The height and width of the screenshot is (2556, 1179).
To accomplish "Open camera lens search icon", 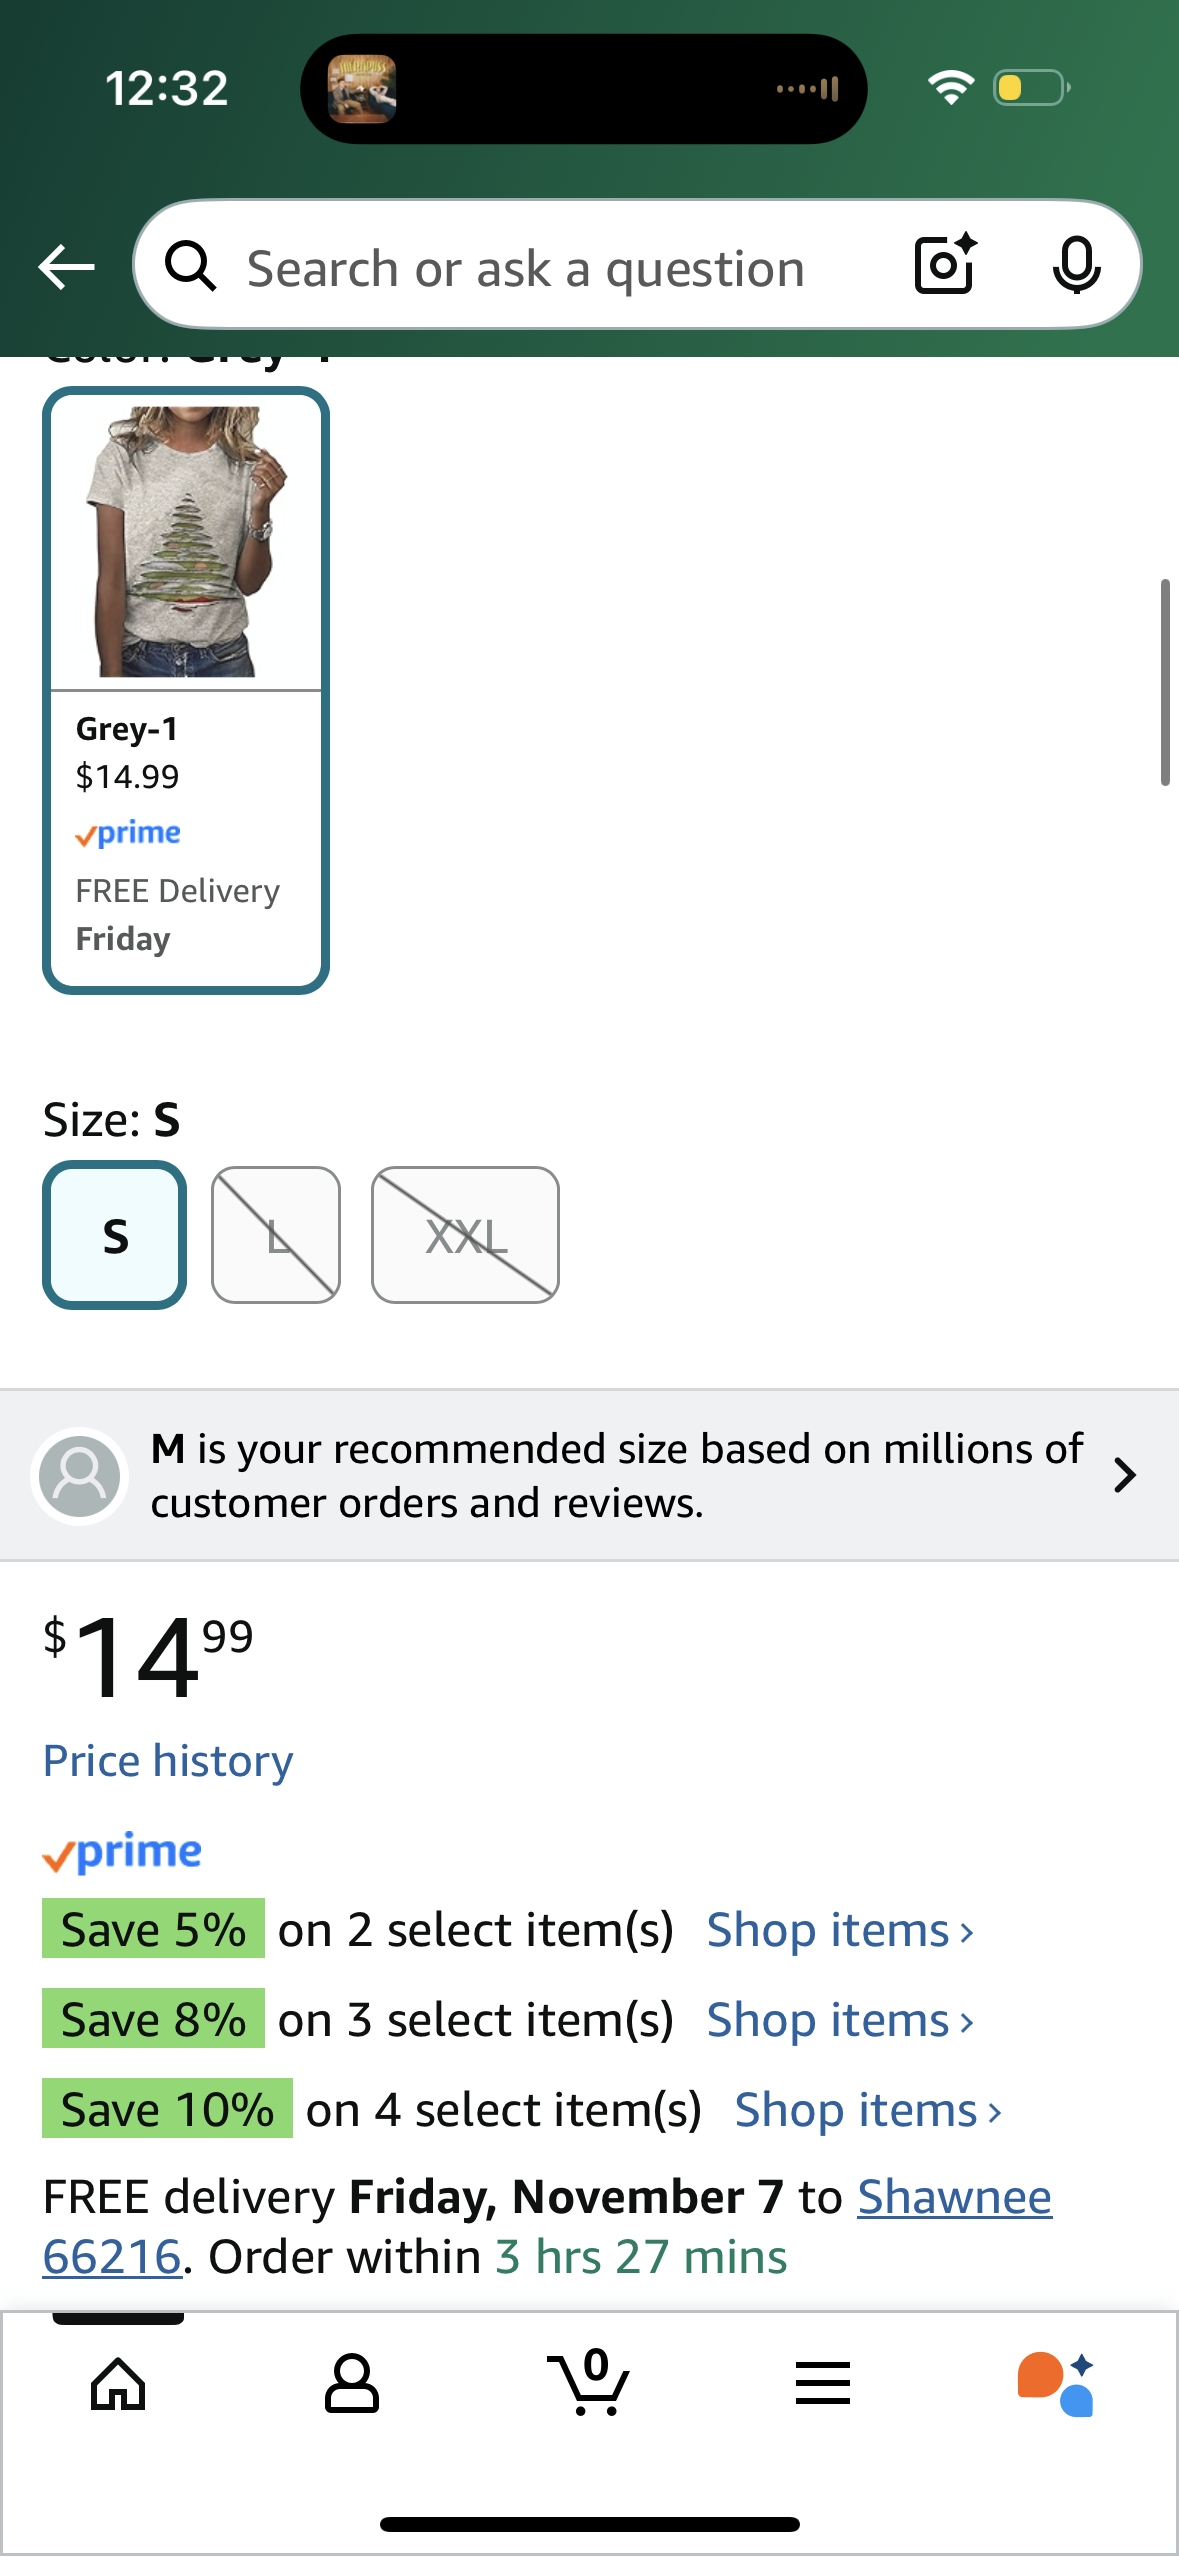I will 944,265.
